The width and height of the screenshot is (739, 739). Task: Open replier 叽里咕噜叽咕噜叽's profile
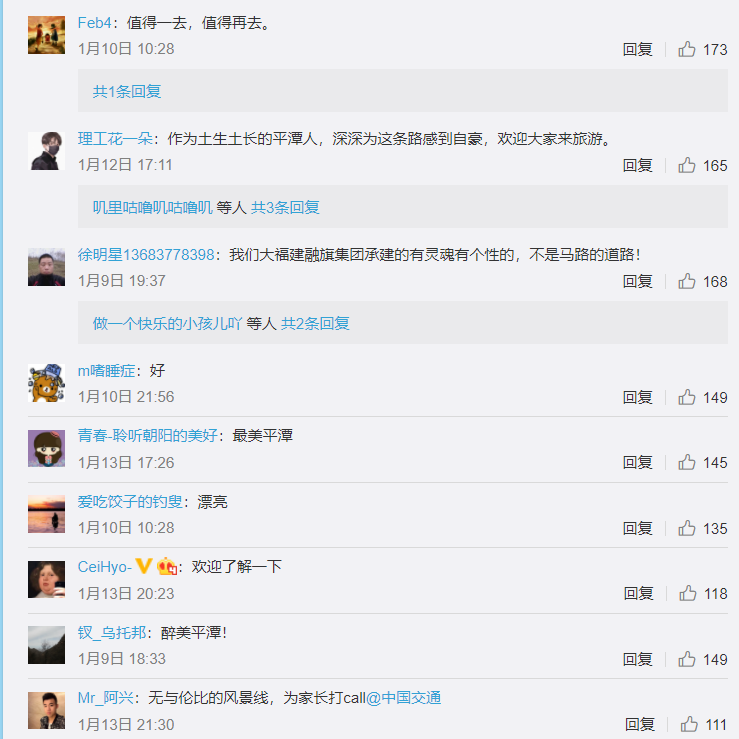(x=152, y=207)
